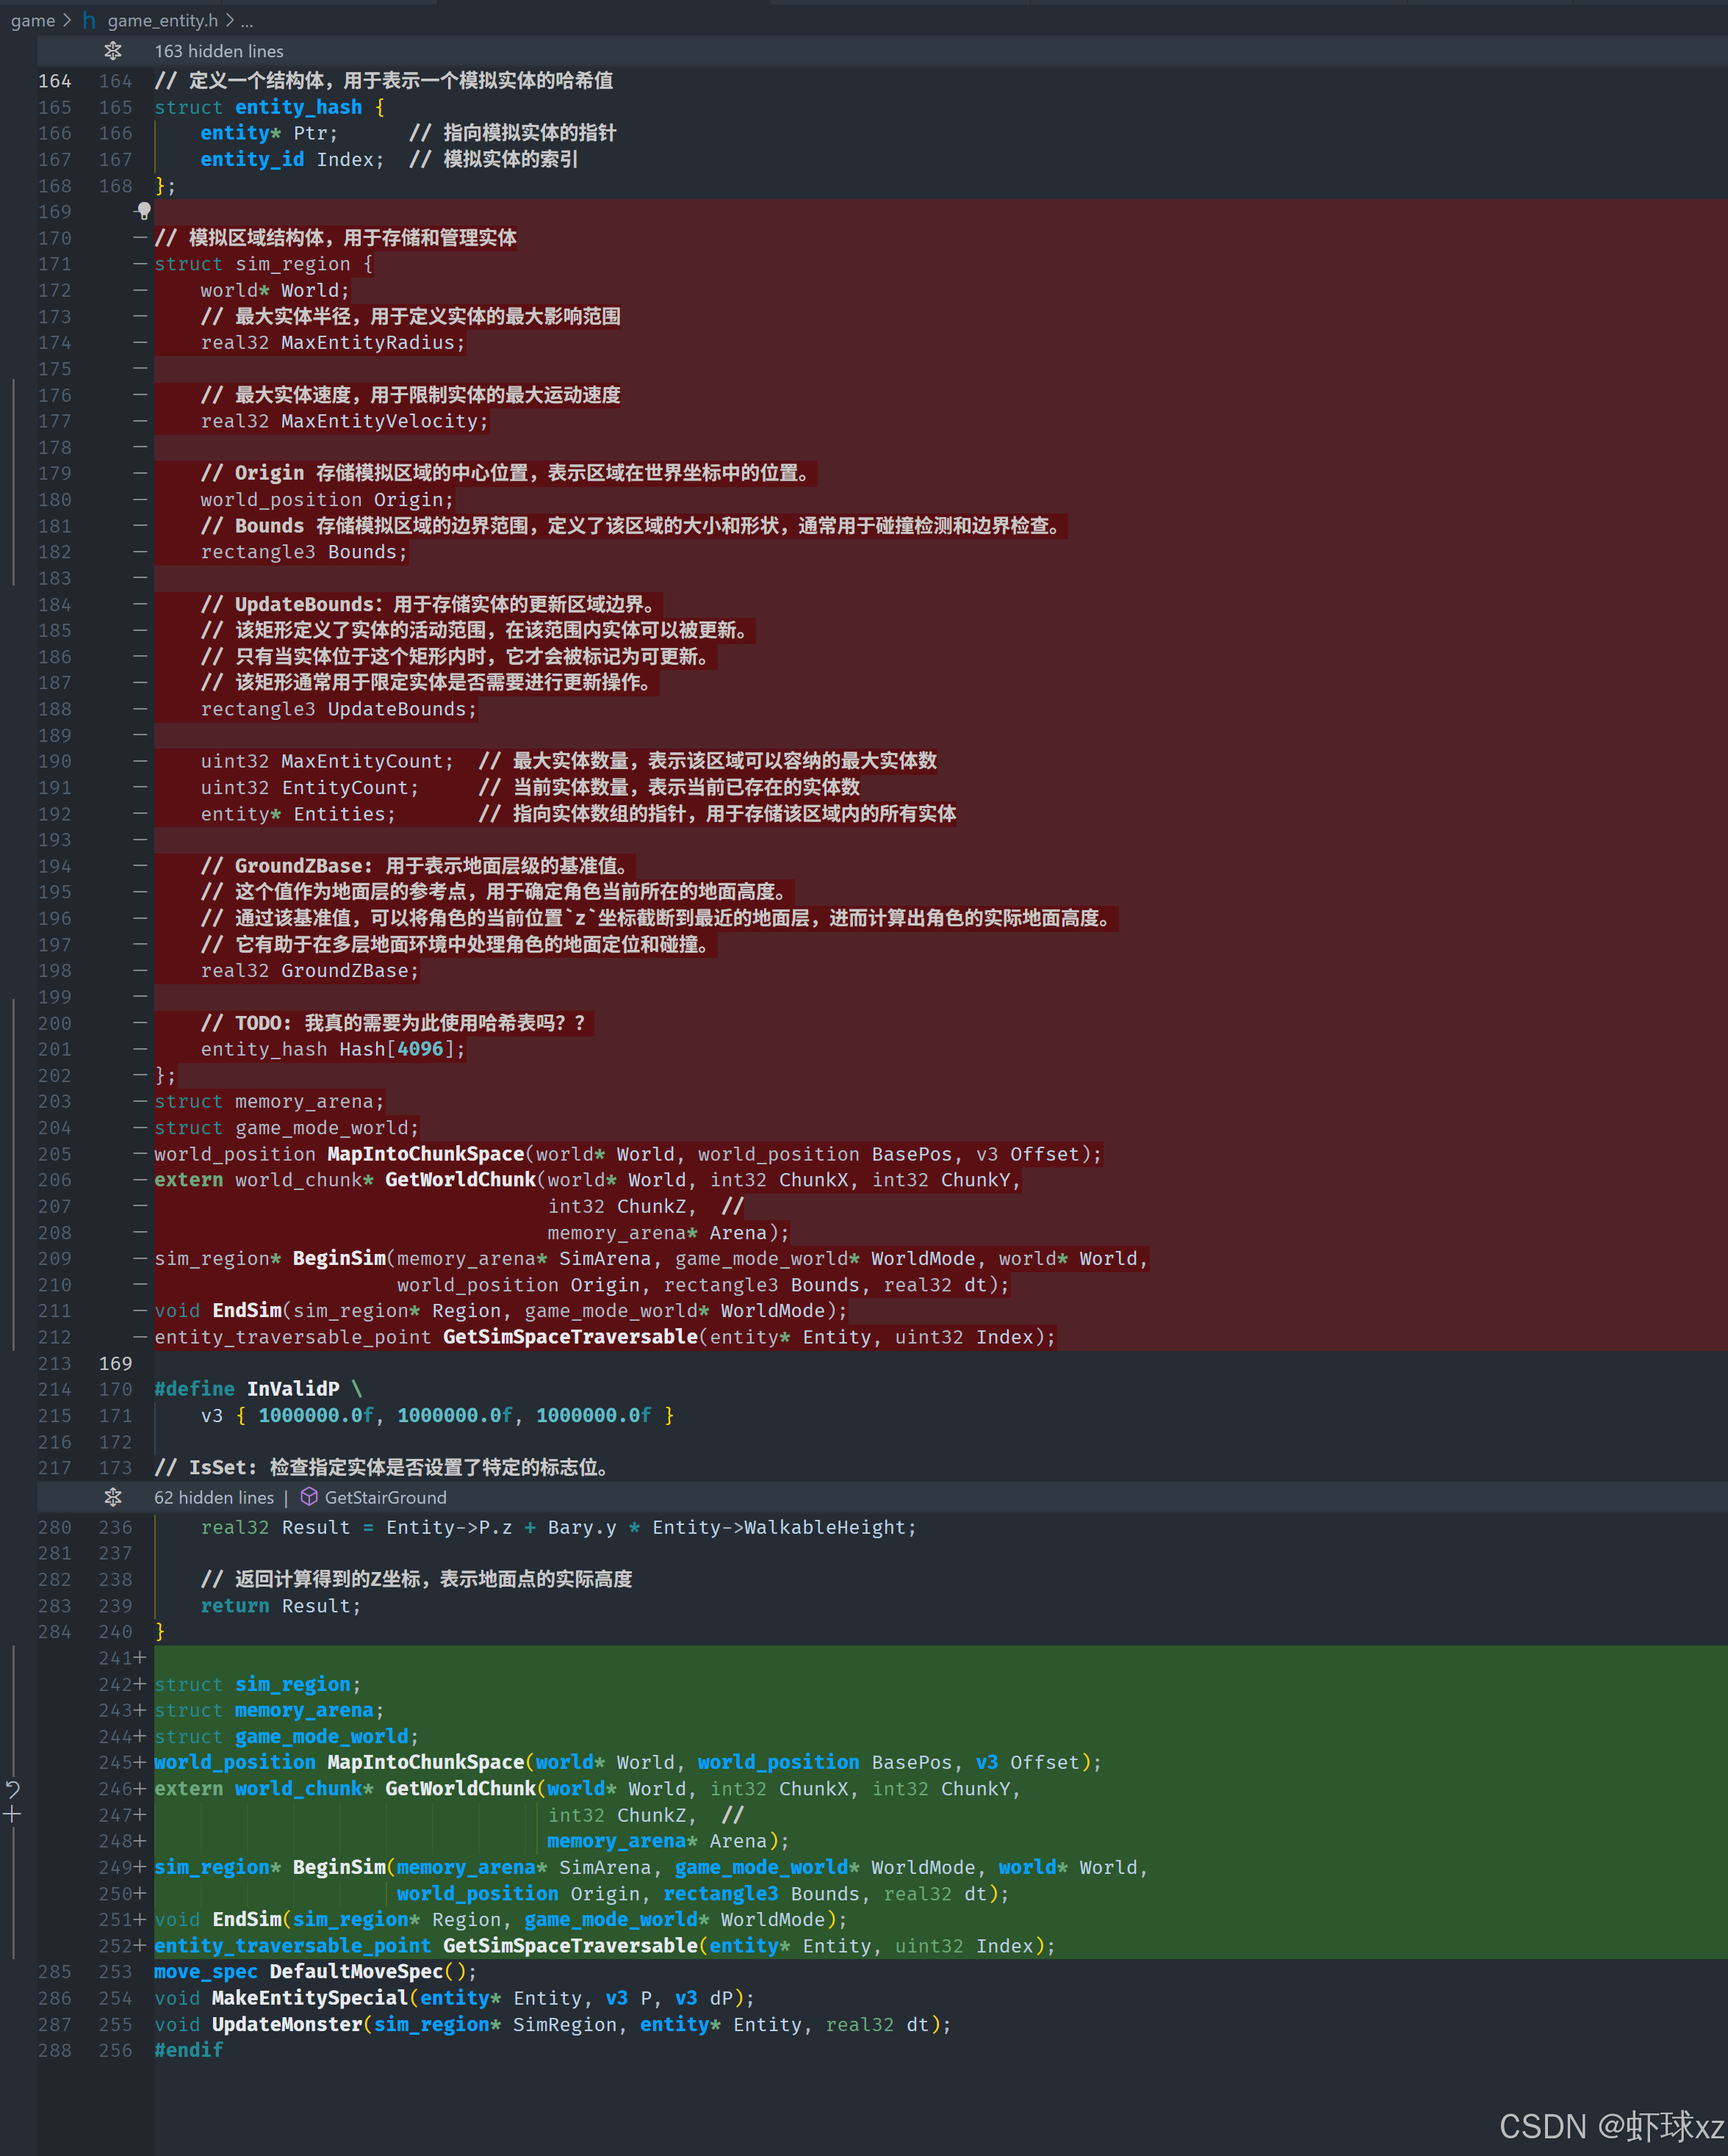
Task: Click the blue h file icon in breadcrumb
Action: (x=89, y=21)
